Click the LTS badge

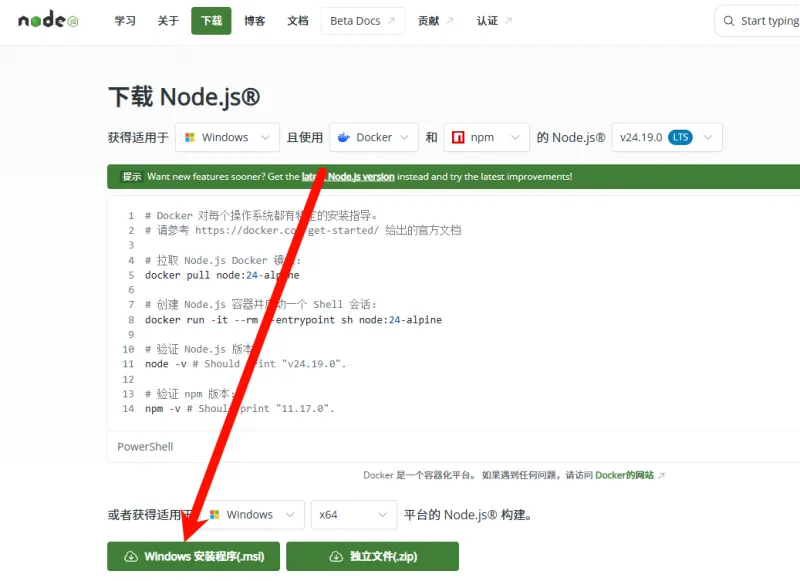pos(680,137)
